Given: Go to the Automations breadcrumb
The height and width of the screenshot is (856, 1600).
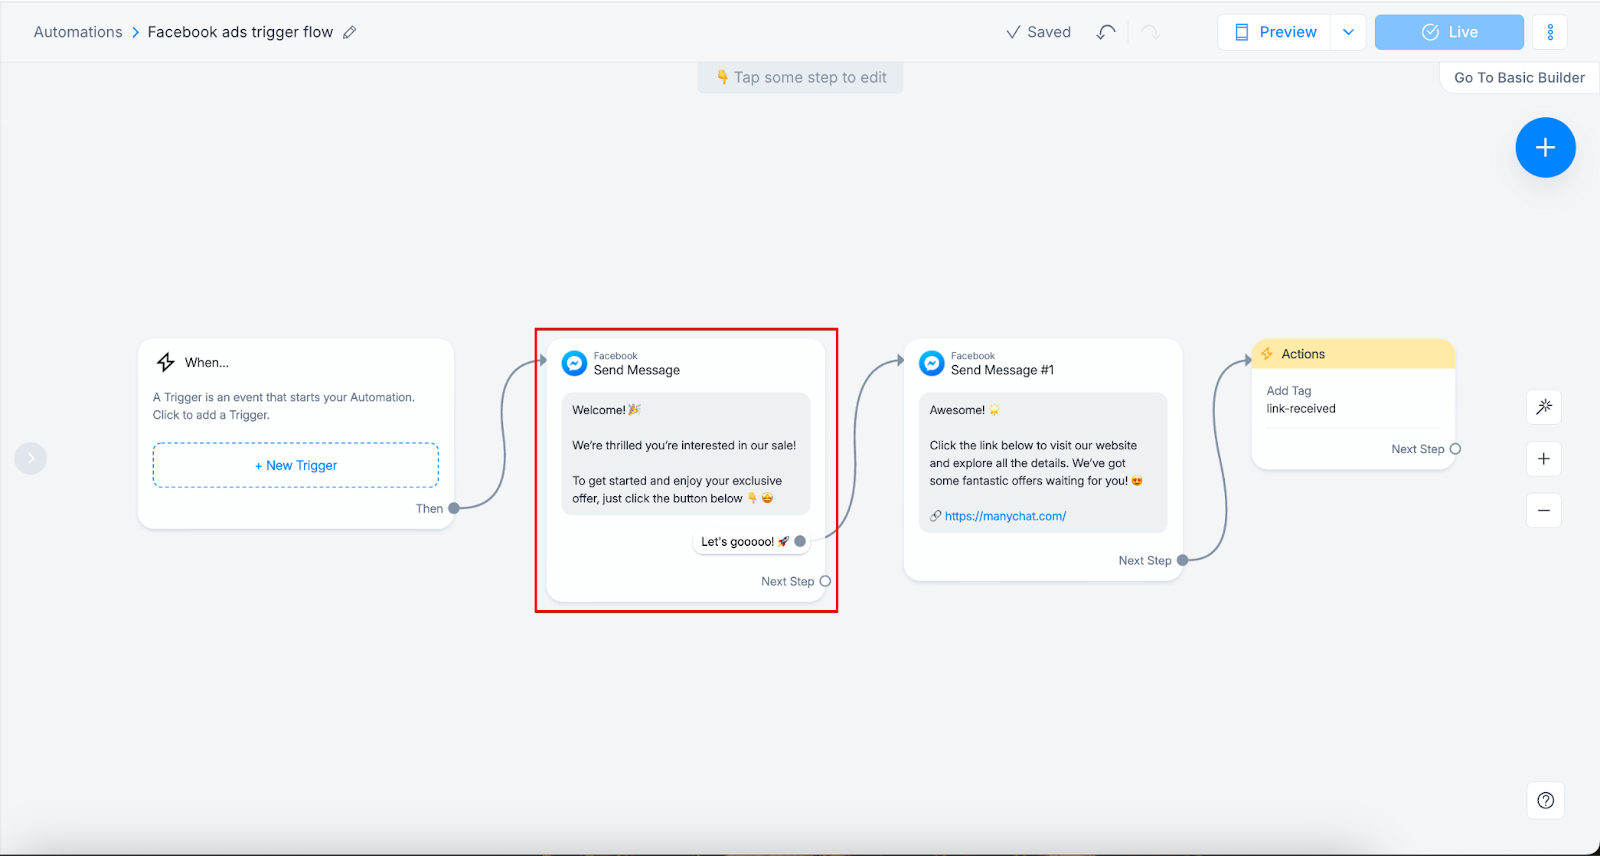Looking at the screenshot, I should pyautogui.click(x=78, y=32).
